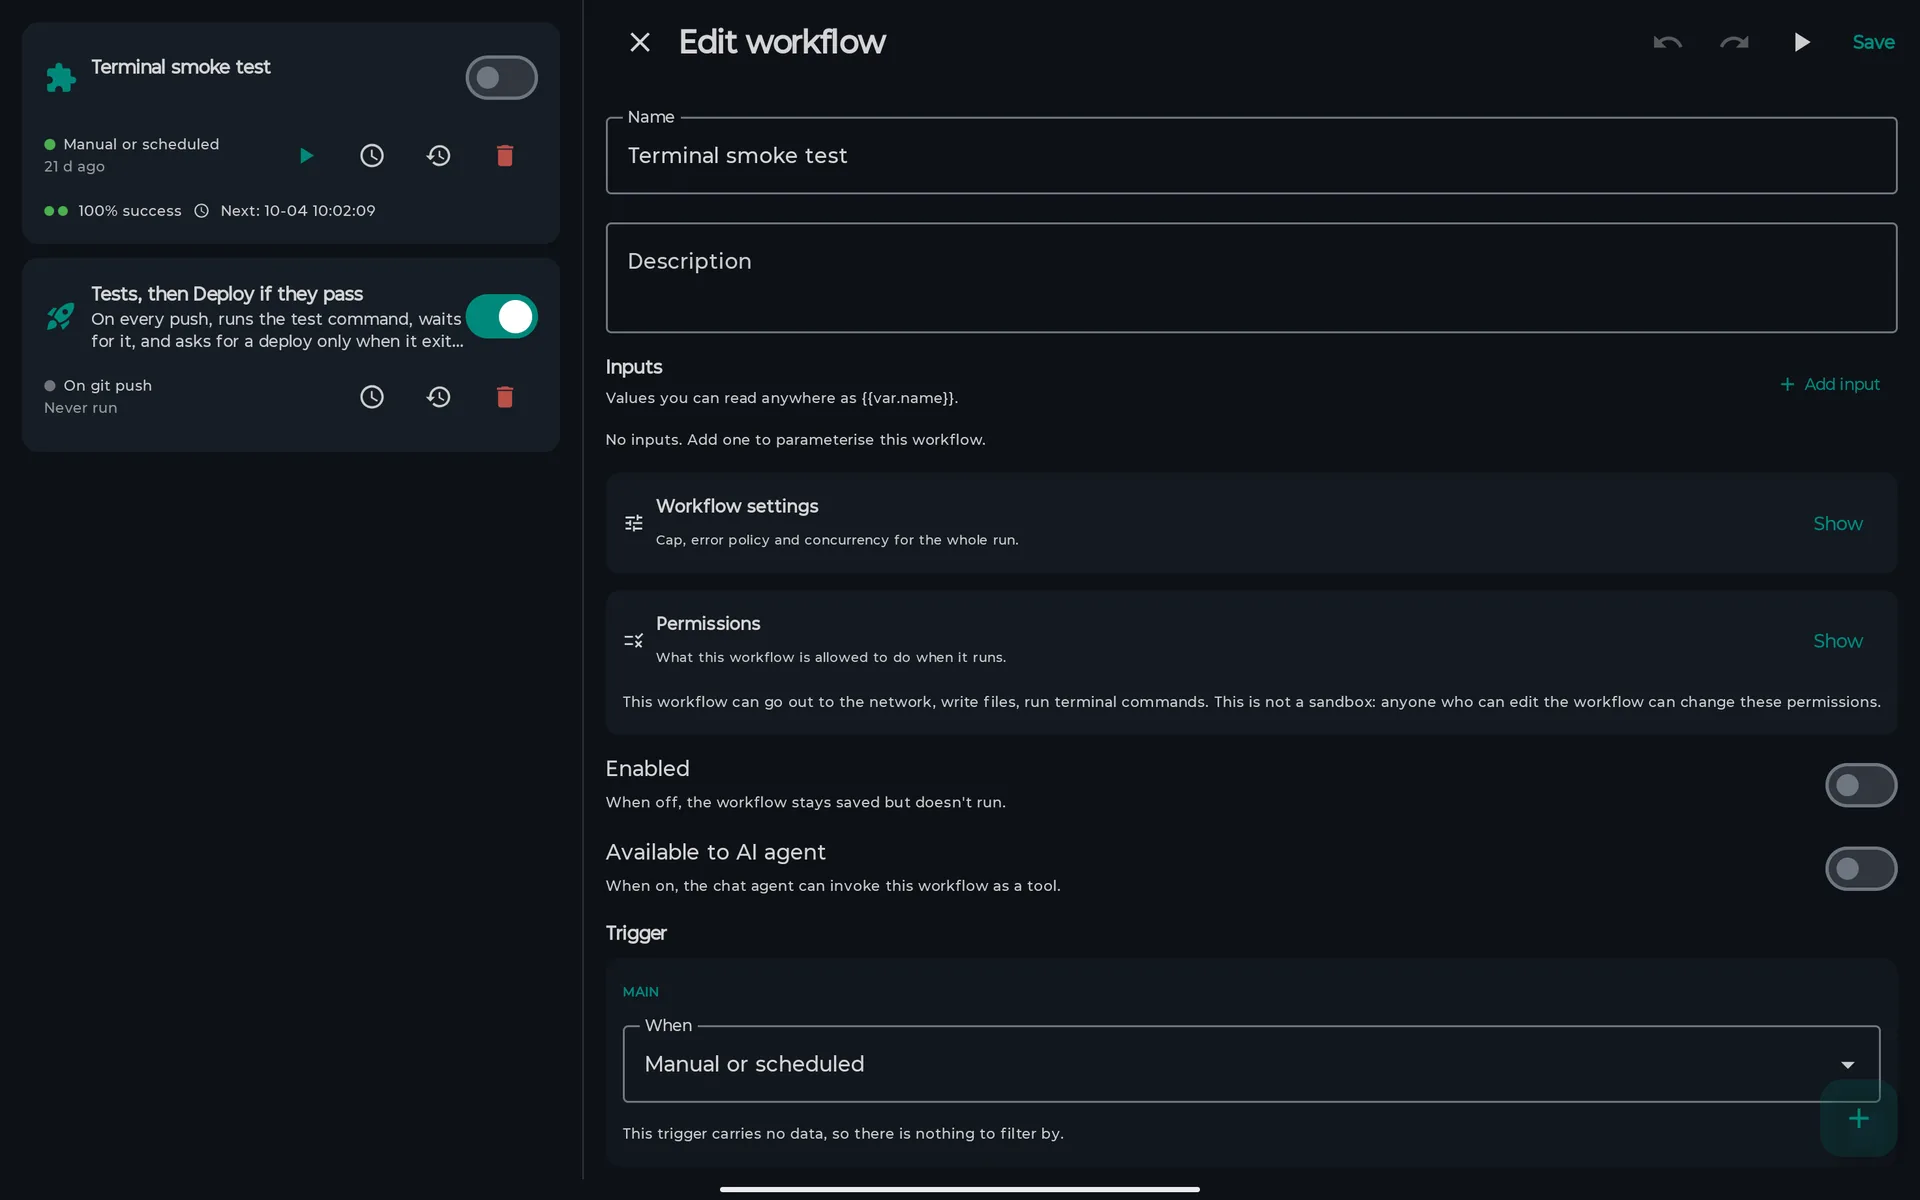
Task: View run history of Tests, then Deploy workflow
Action: pyautogui.click(x=438, y=397)
